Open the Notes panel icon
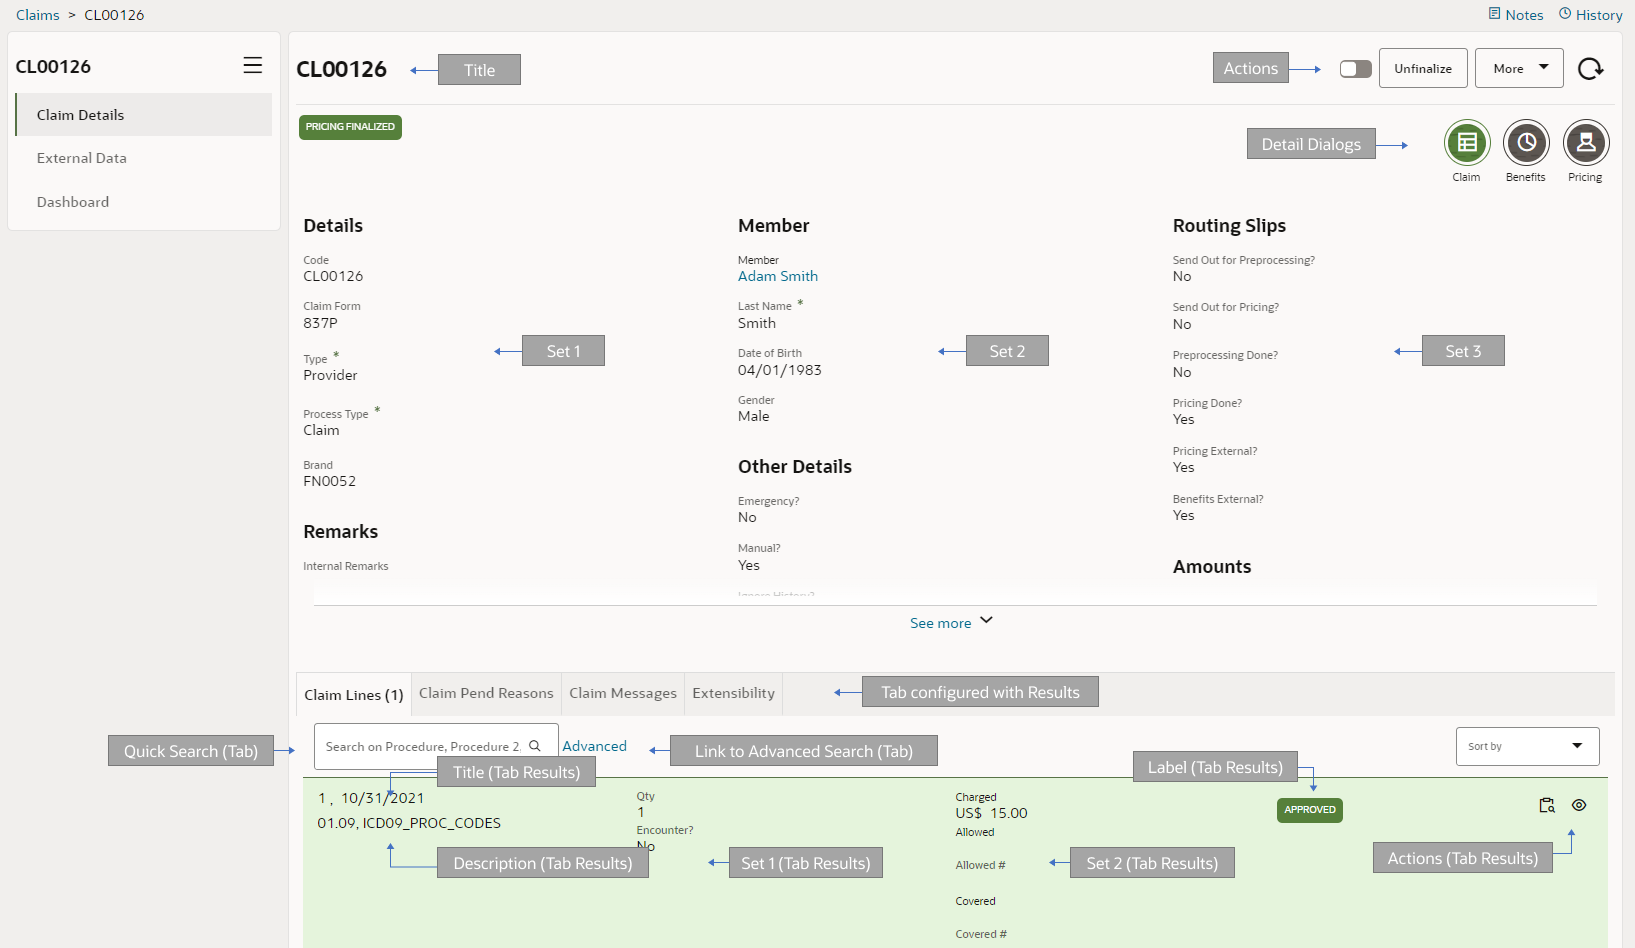 pyautogui.click(x=1493, y=14)
